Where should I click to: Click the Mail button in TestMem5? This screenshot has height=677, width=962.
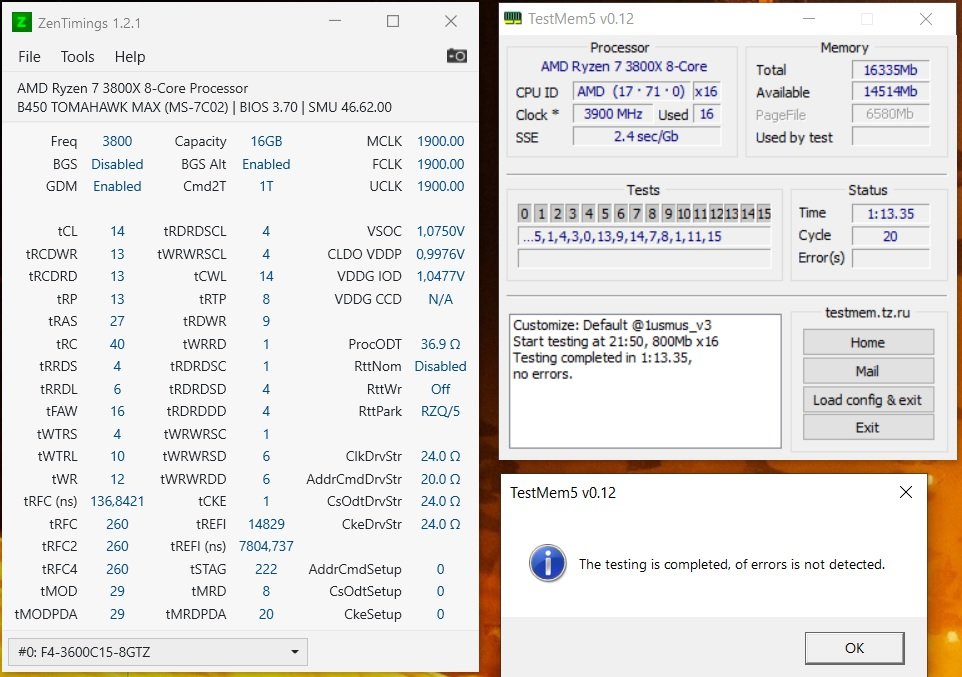(x=868, y=371)
